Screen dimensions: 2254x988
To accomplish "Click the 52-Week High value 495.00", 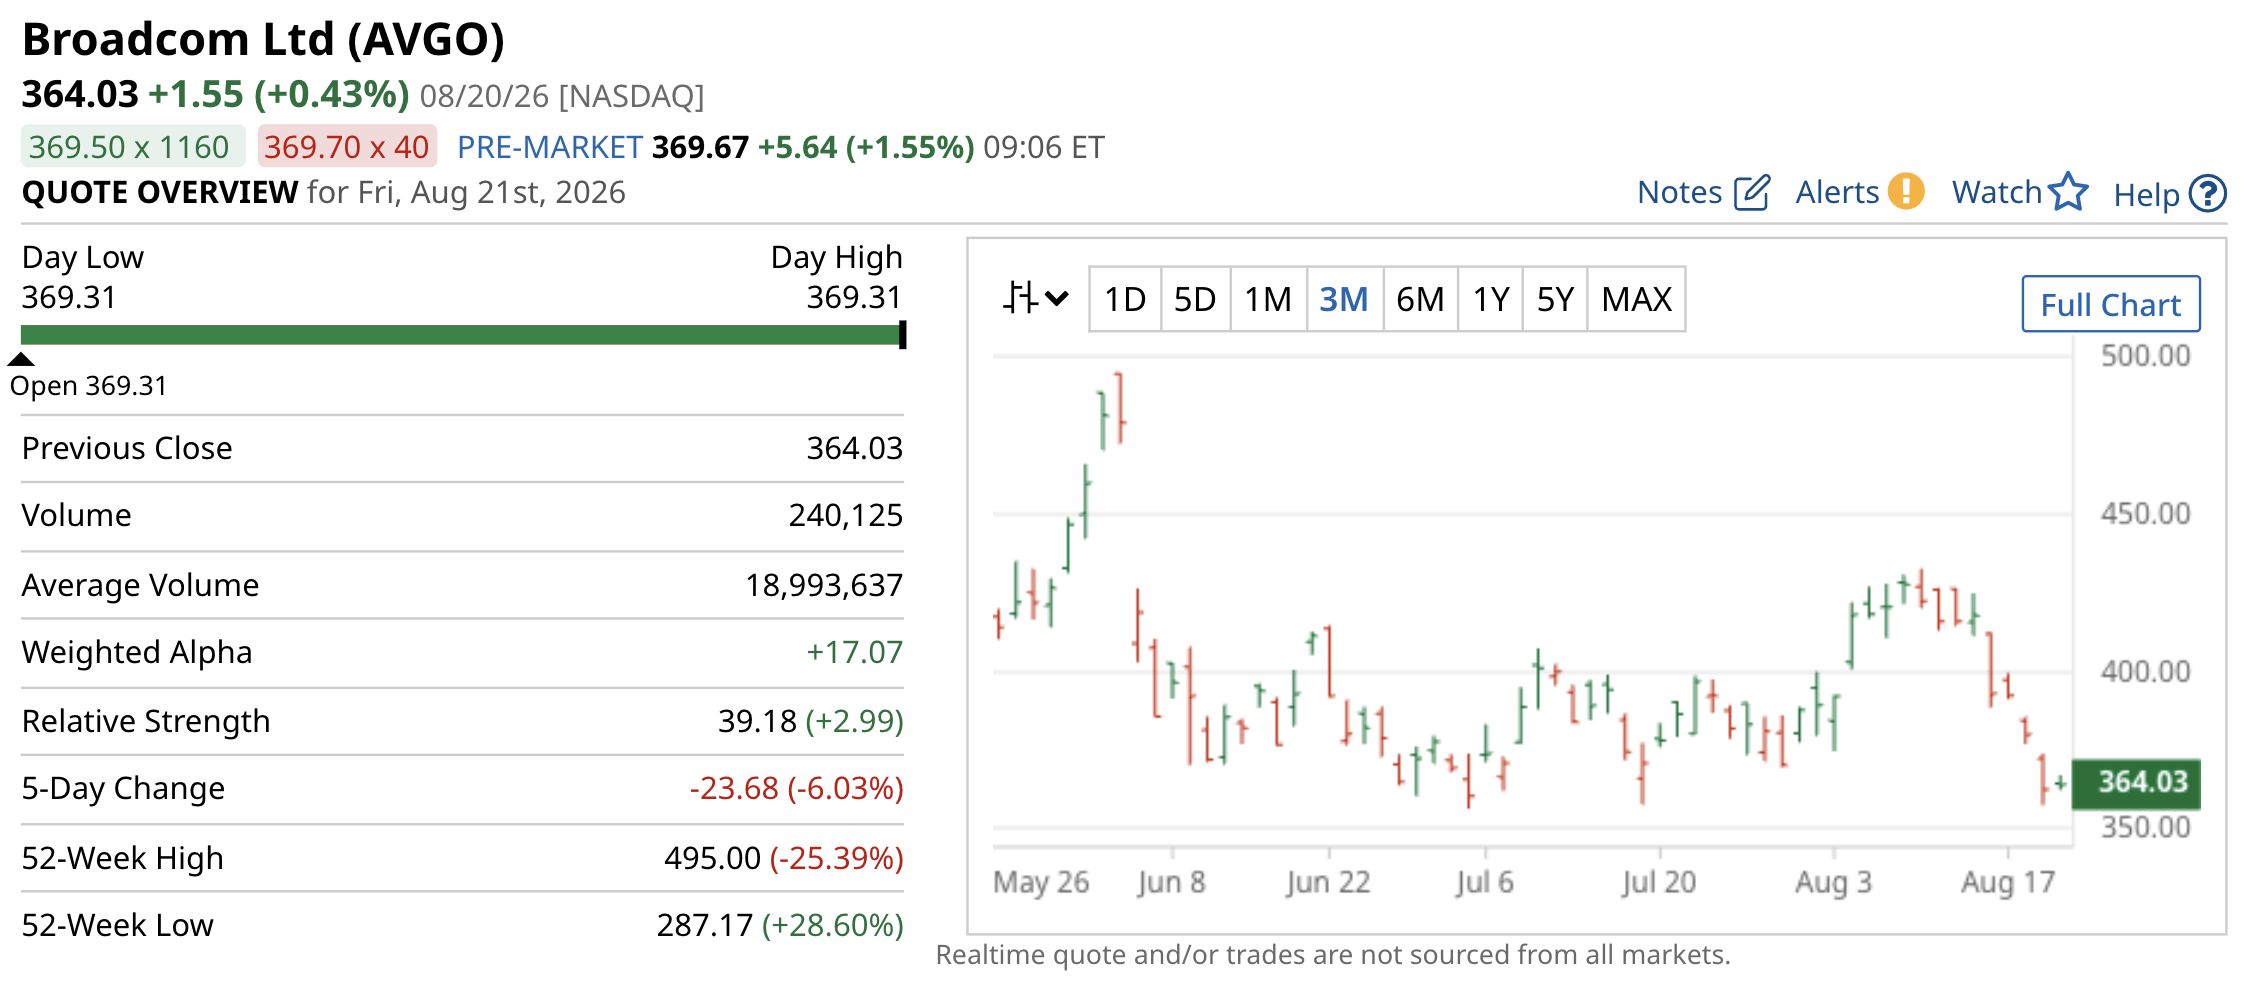I will point(712,858).
